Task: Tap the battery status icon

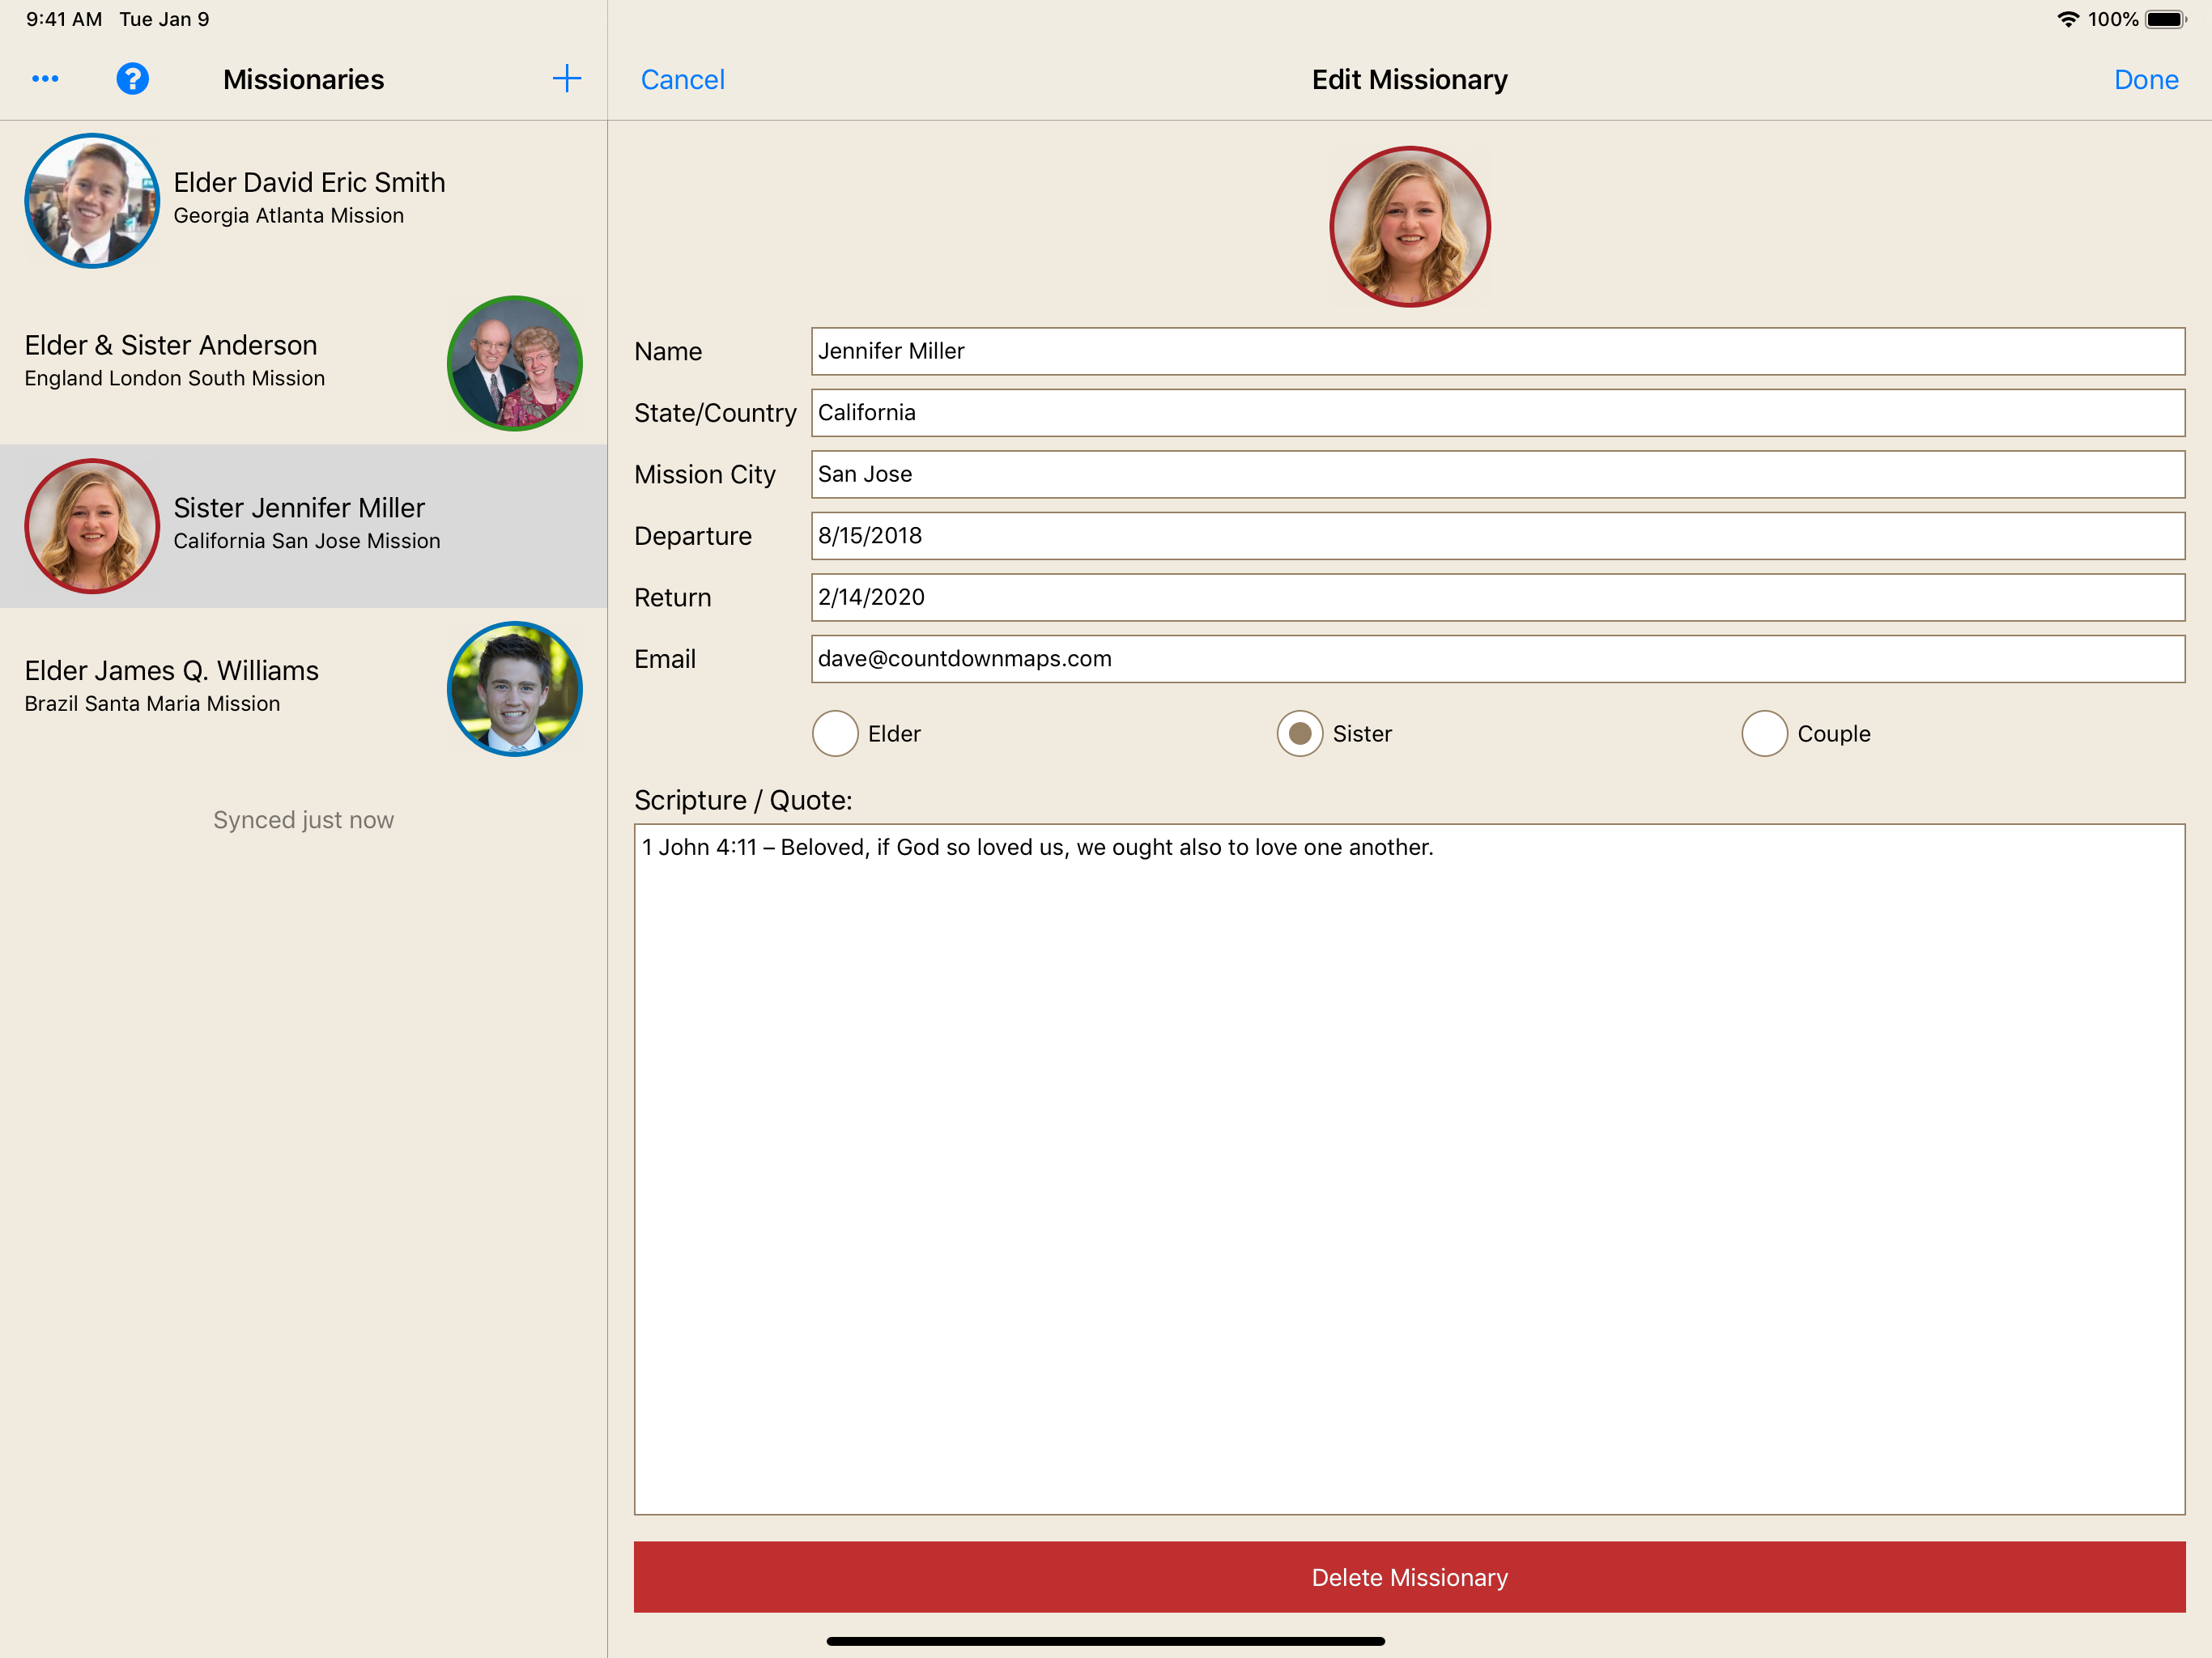Action: tap(2166, 19)
